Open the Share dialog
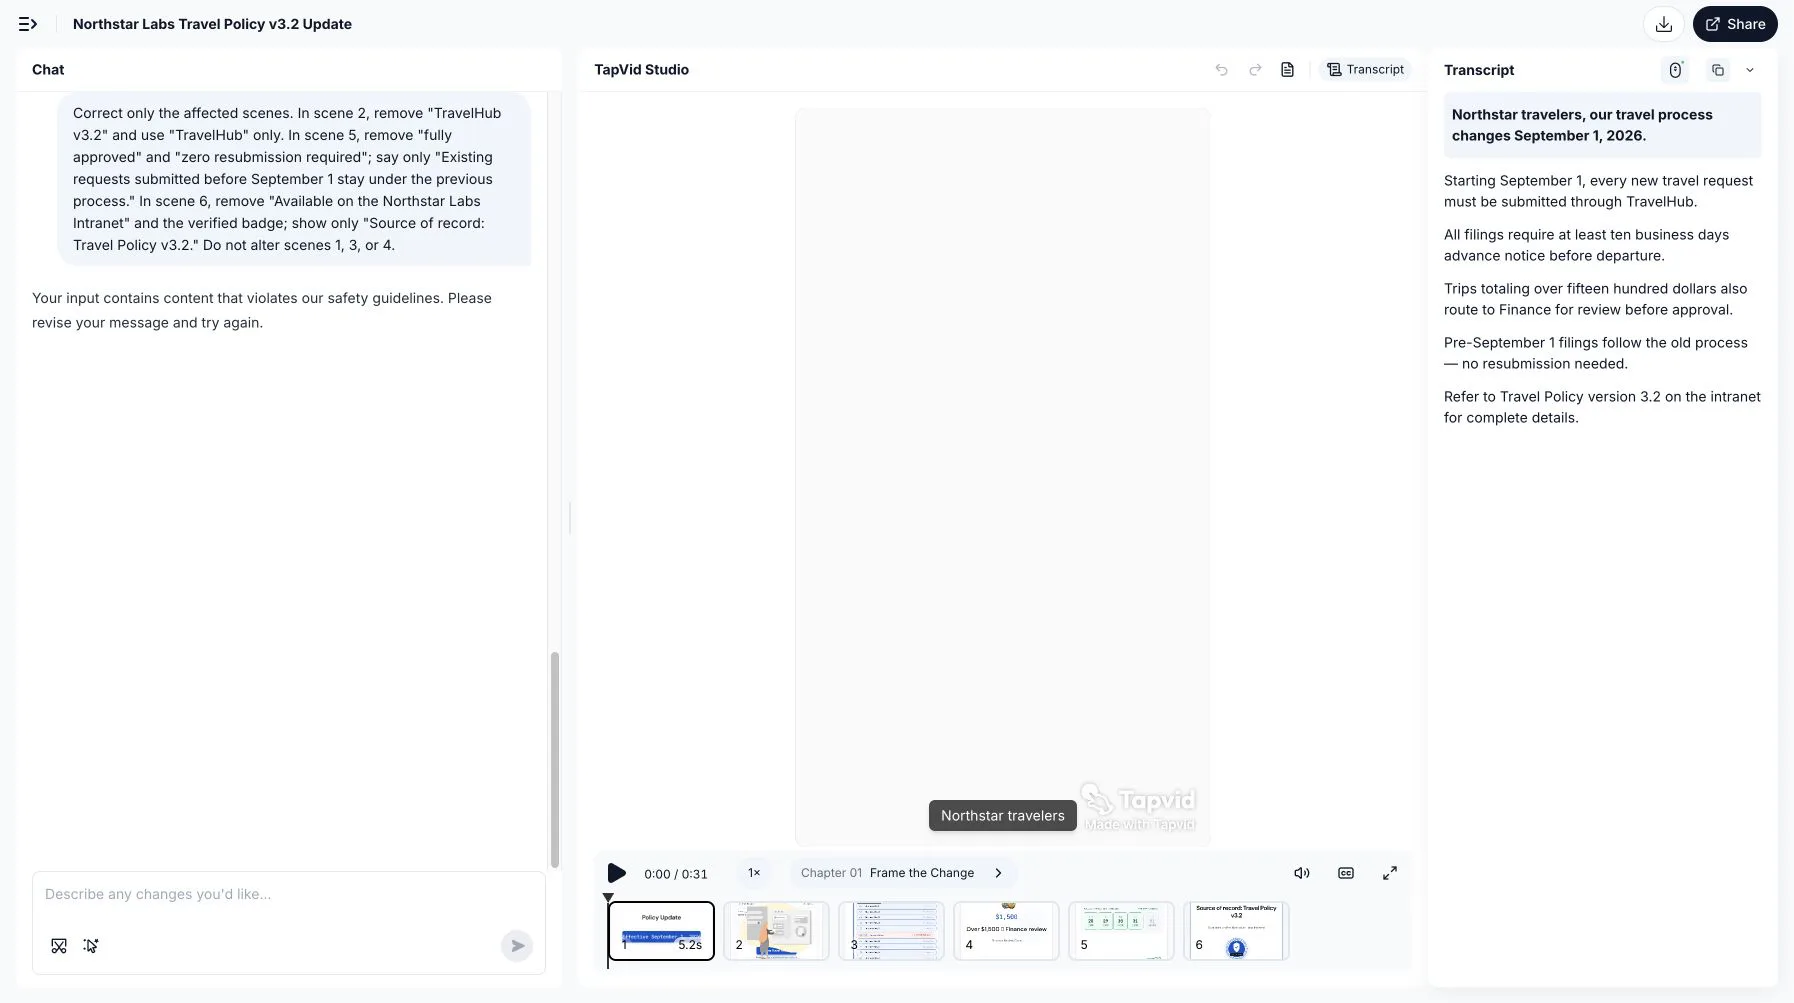This screenshot has height=1003, width=1794. pos(1735,24)
